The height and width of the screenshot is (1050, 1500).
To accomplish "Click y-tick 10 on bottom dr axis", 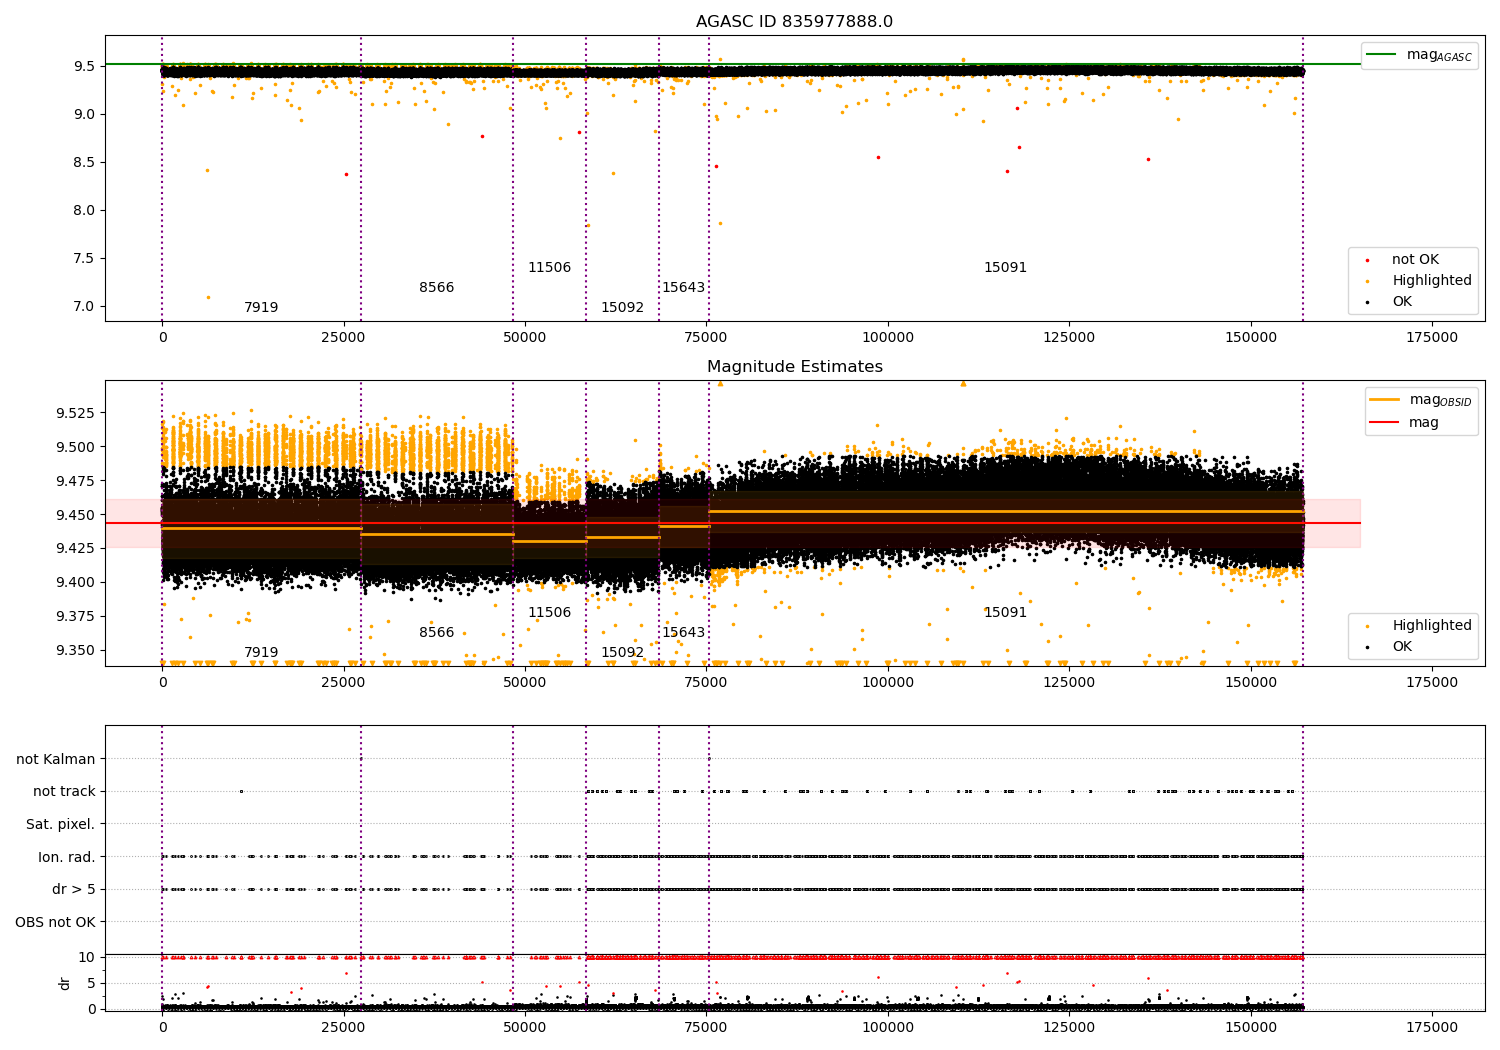I will point(87,958).
